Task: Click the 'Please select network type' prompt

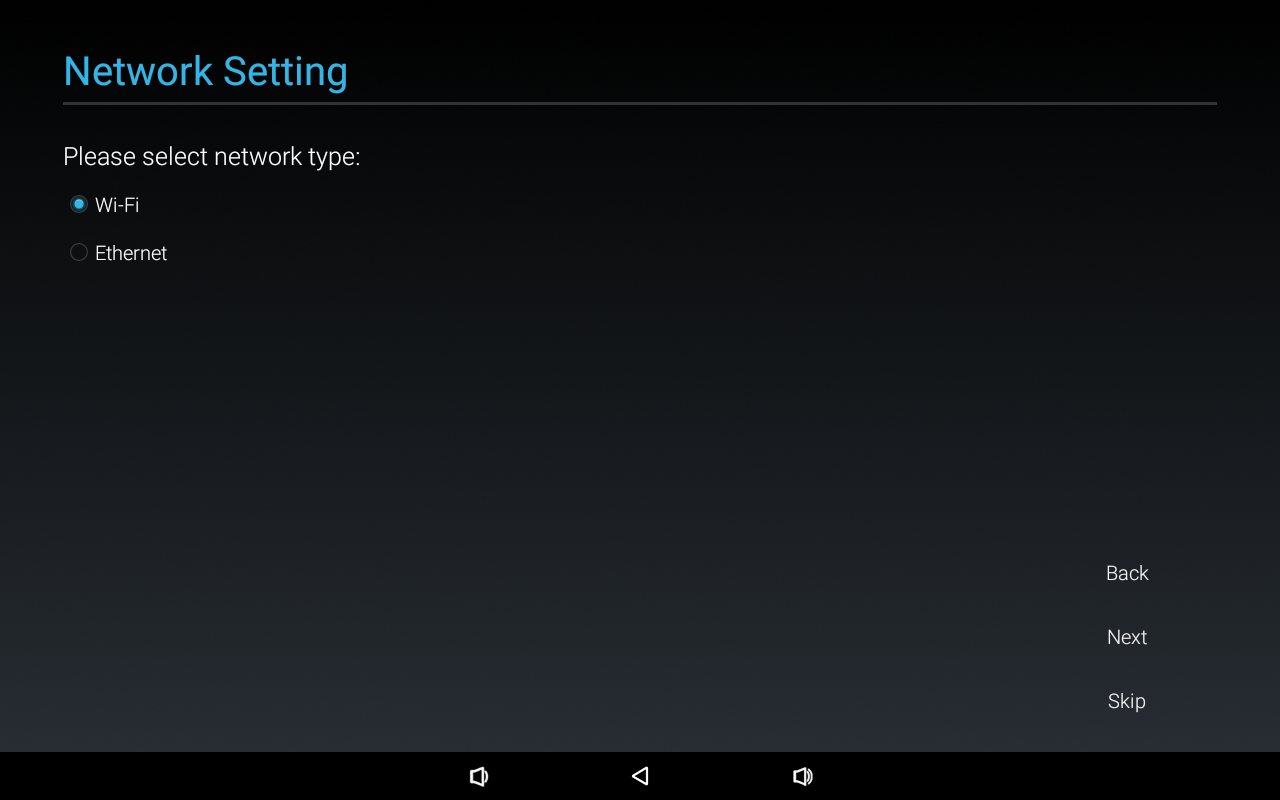Action: pyautogui.click(x=211, y=157)
